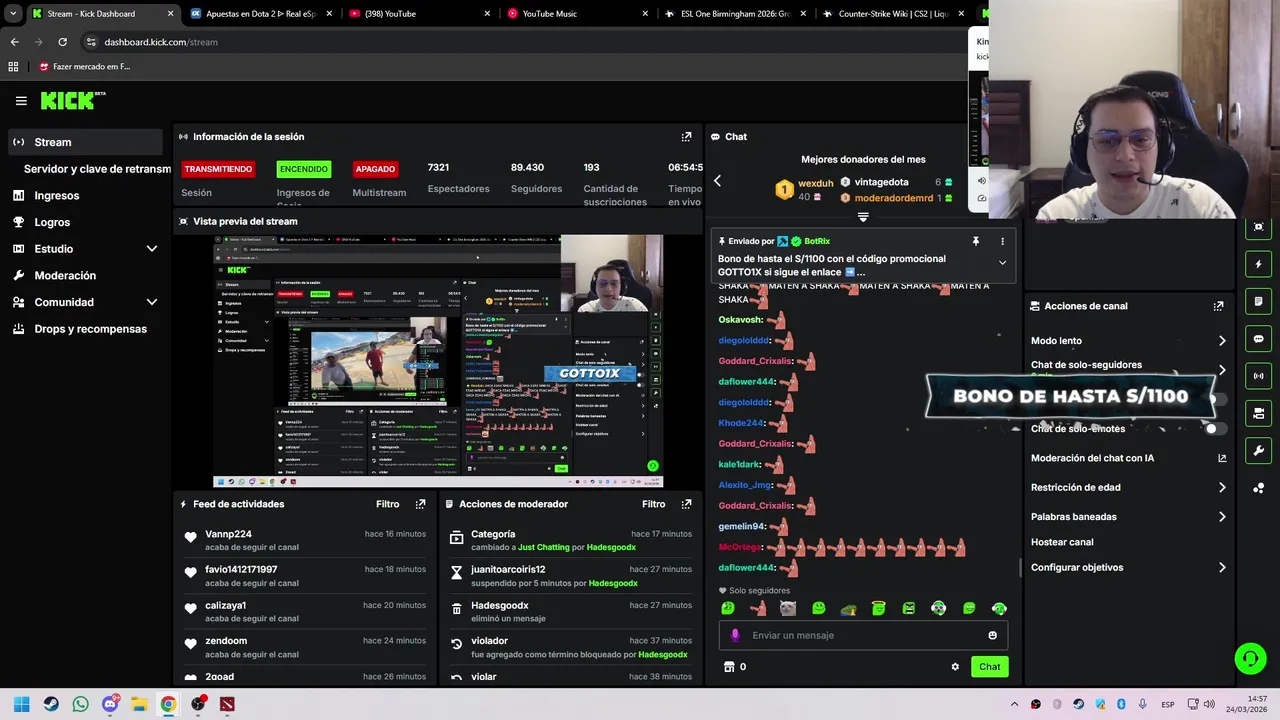Open the green headset support button

point(1250,658)
